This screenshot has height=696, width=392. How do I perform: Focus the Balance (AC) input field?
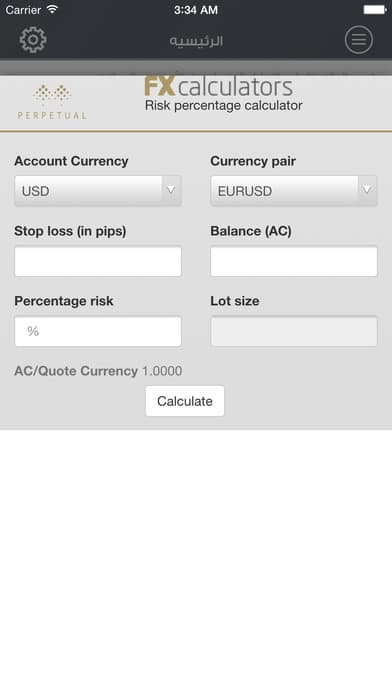294,261
